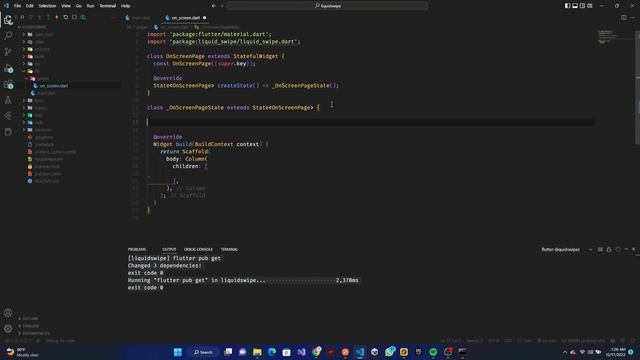Expand the build folder

pos(35,56)
